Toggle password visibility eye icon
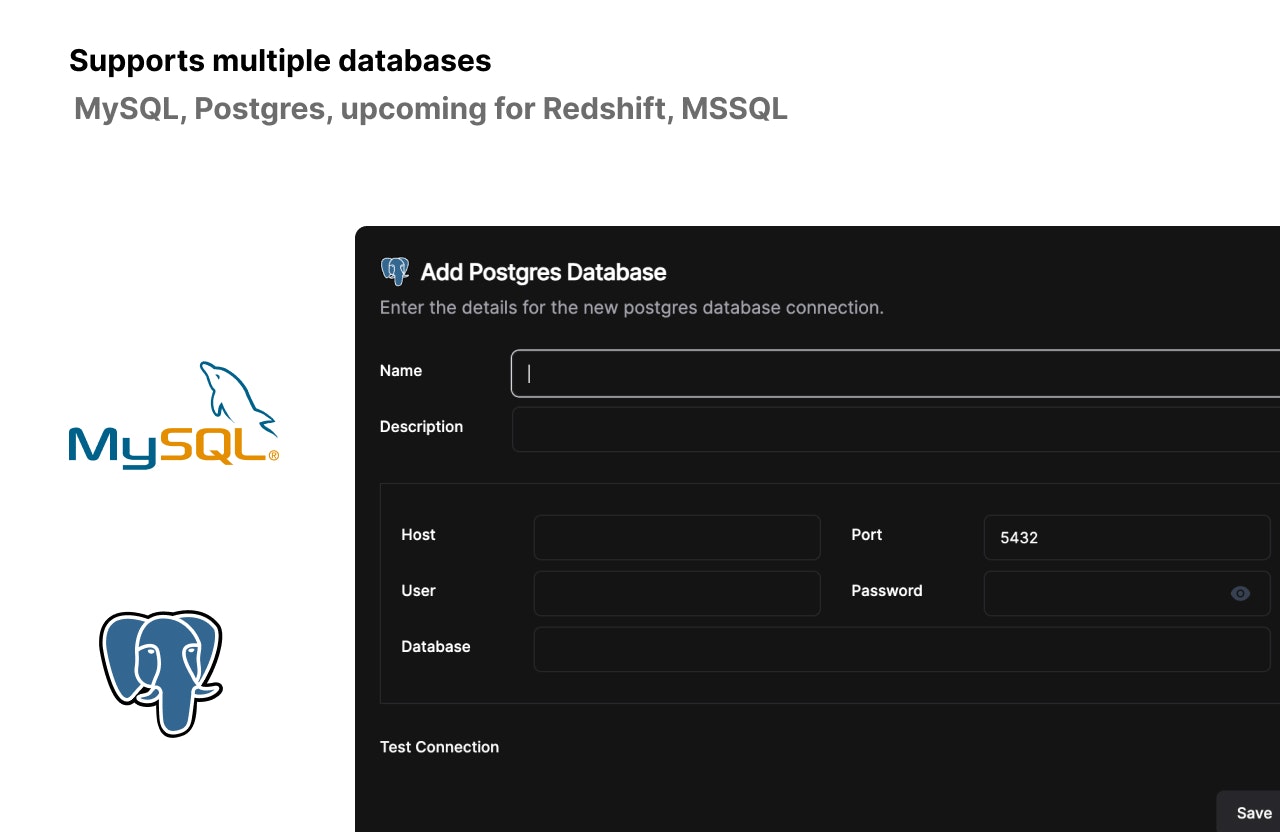Viewport: 1280px width, 832px height. (1240, 593)
